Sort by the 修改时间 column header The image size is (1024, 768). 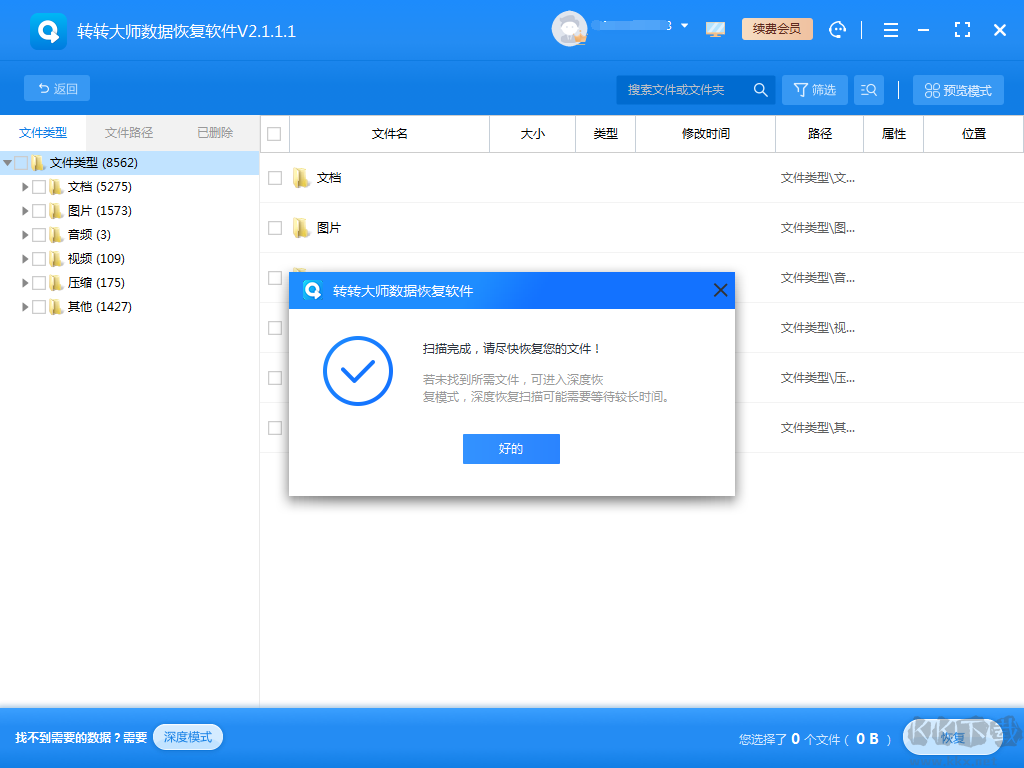[705, 134]
